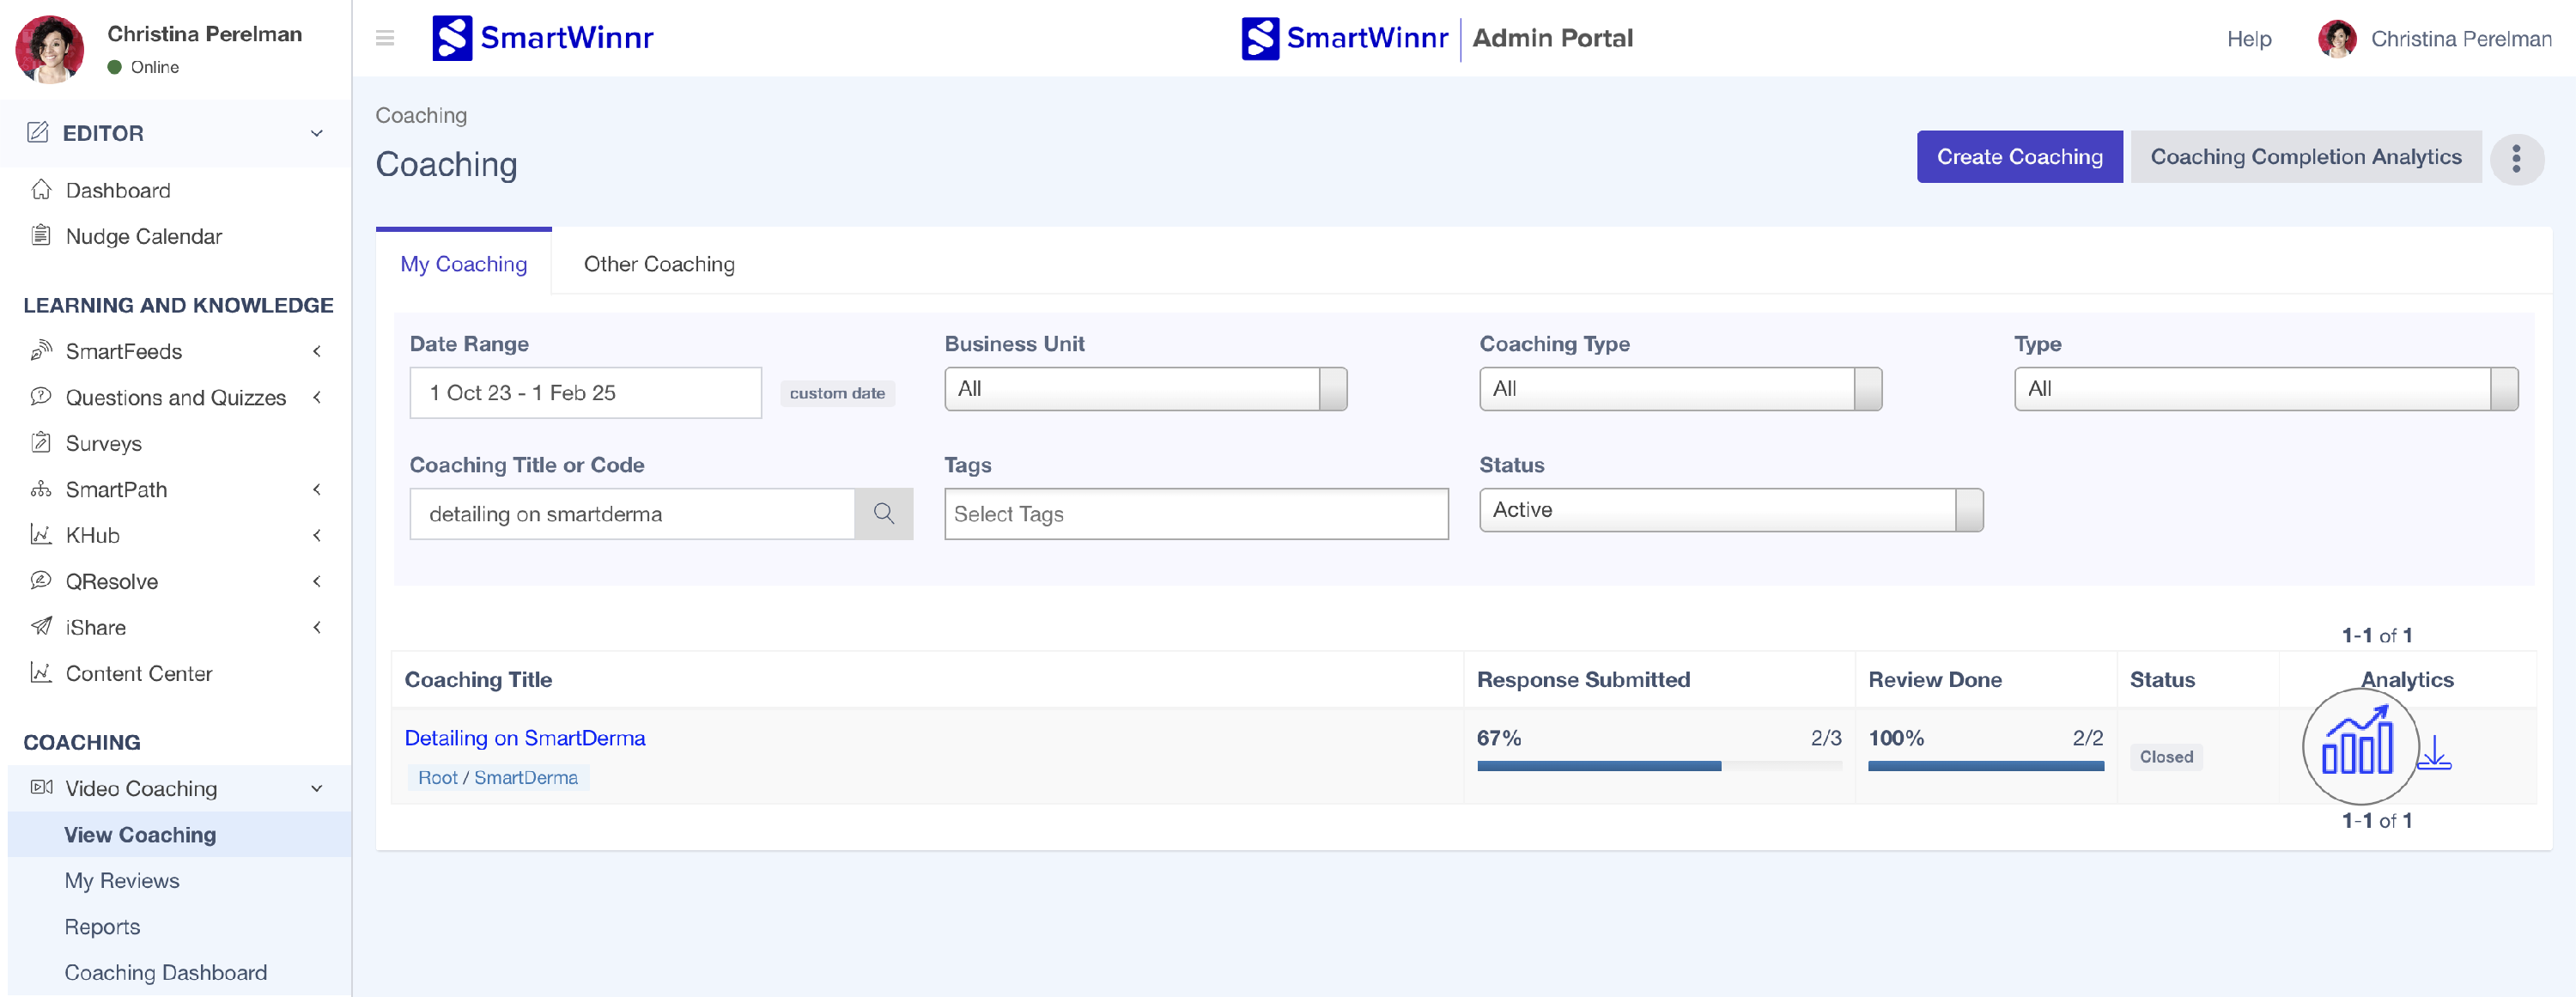Open the Detailing on SmartDerma link

[524, 738]
